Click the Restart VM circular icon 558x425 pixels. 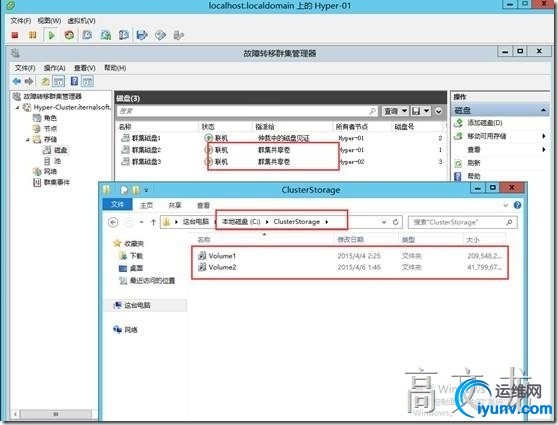[69, 35]
